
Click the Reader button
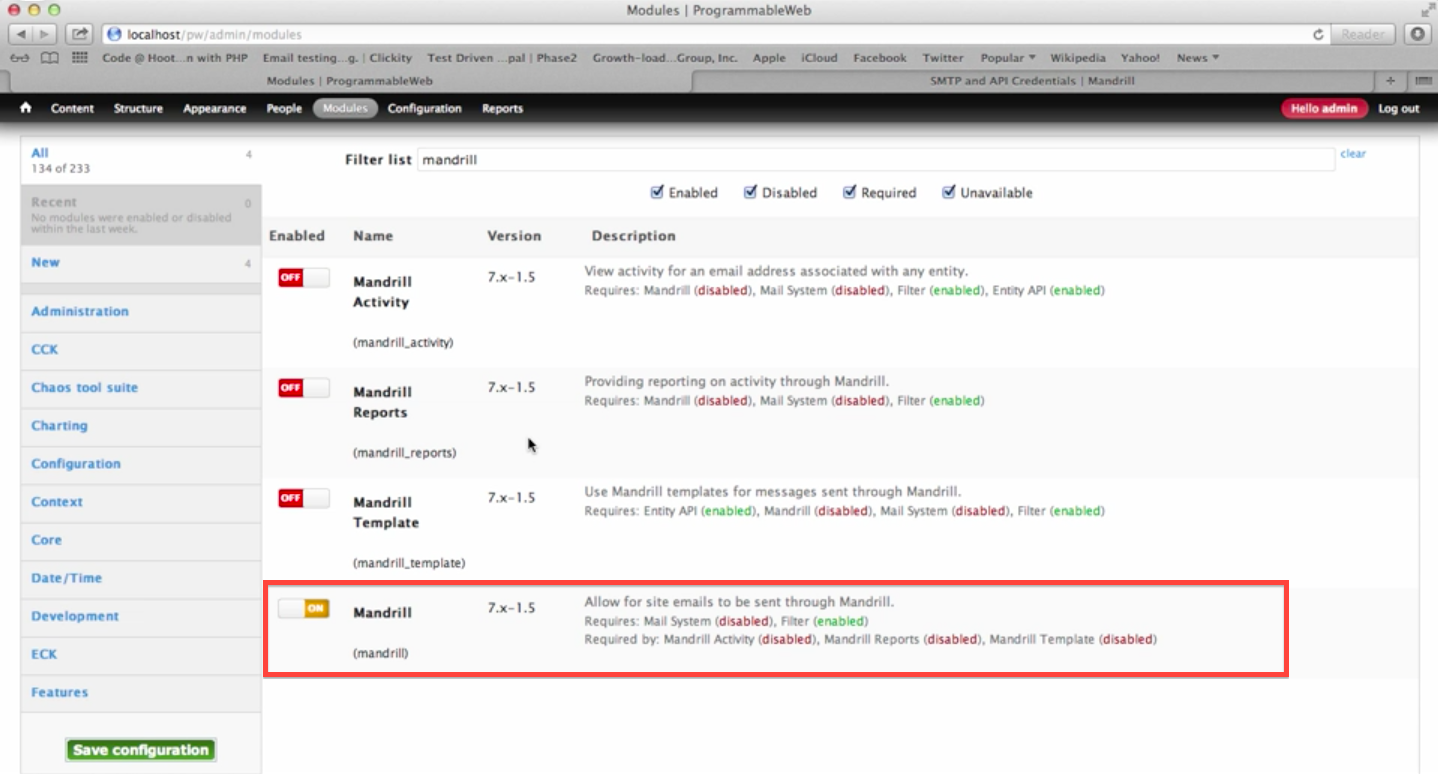click(x=1363, y=34)
